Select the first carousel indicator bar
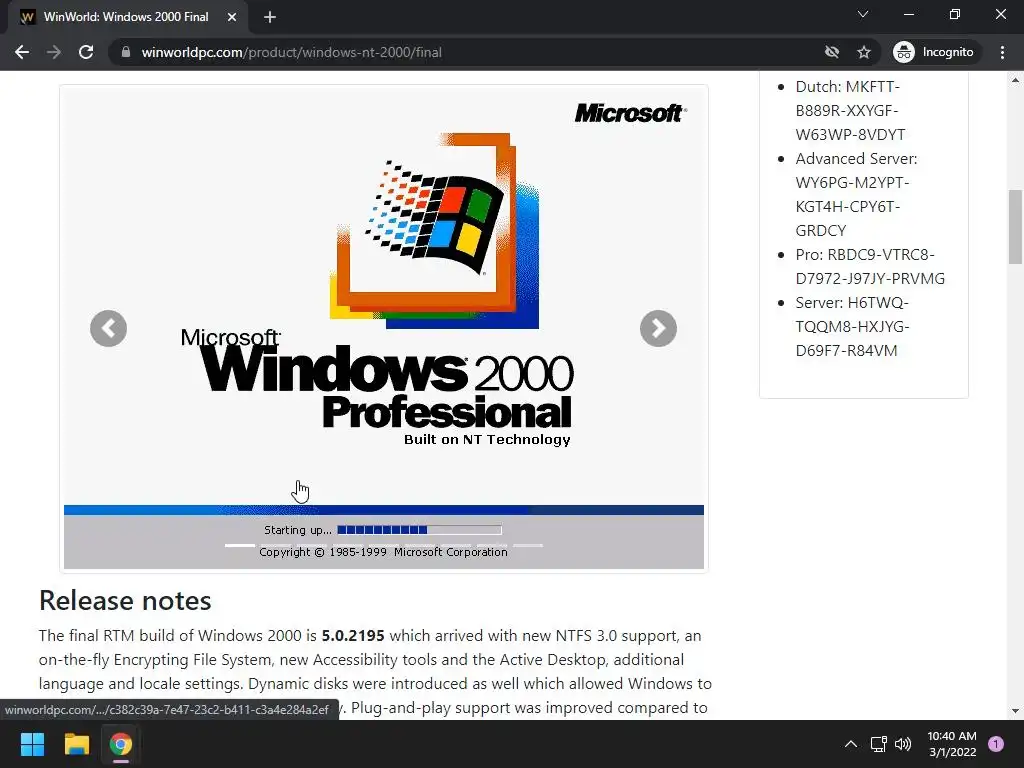This screenshot has width=1024, height=768. click(240, 545)
